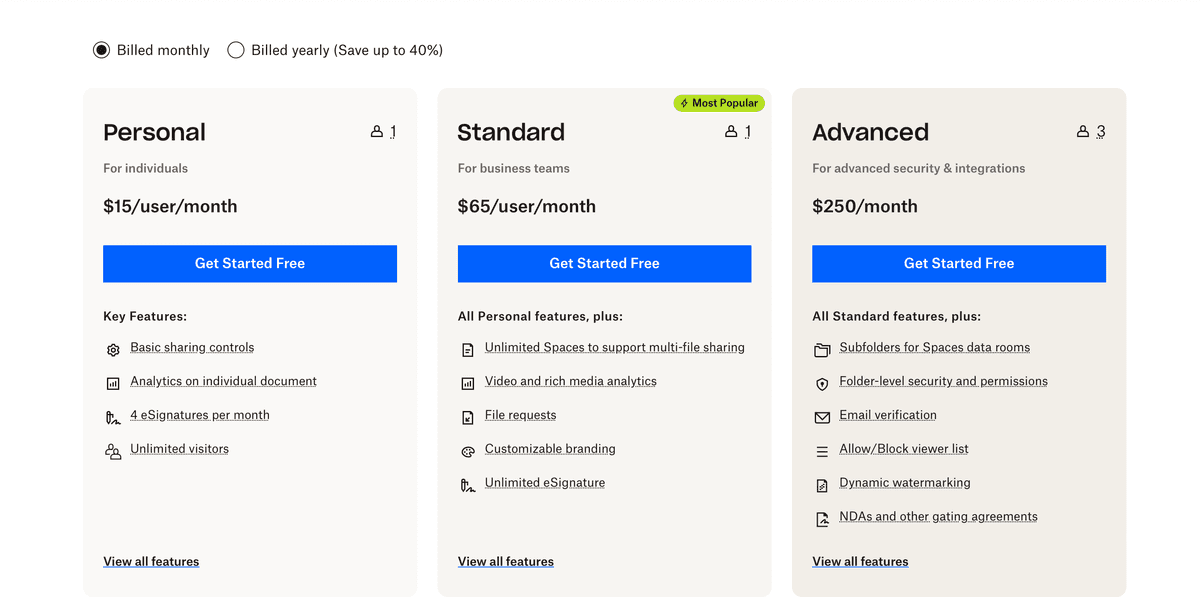This screenshot has width=1200, height=614.
Task: Click the gear icon beside Basic sharing controls
Action: (112, 350)
